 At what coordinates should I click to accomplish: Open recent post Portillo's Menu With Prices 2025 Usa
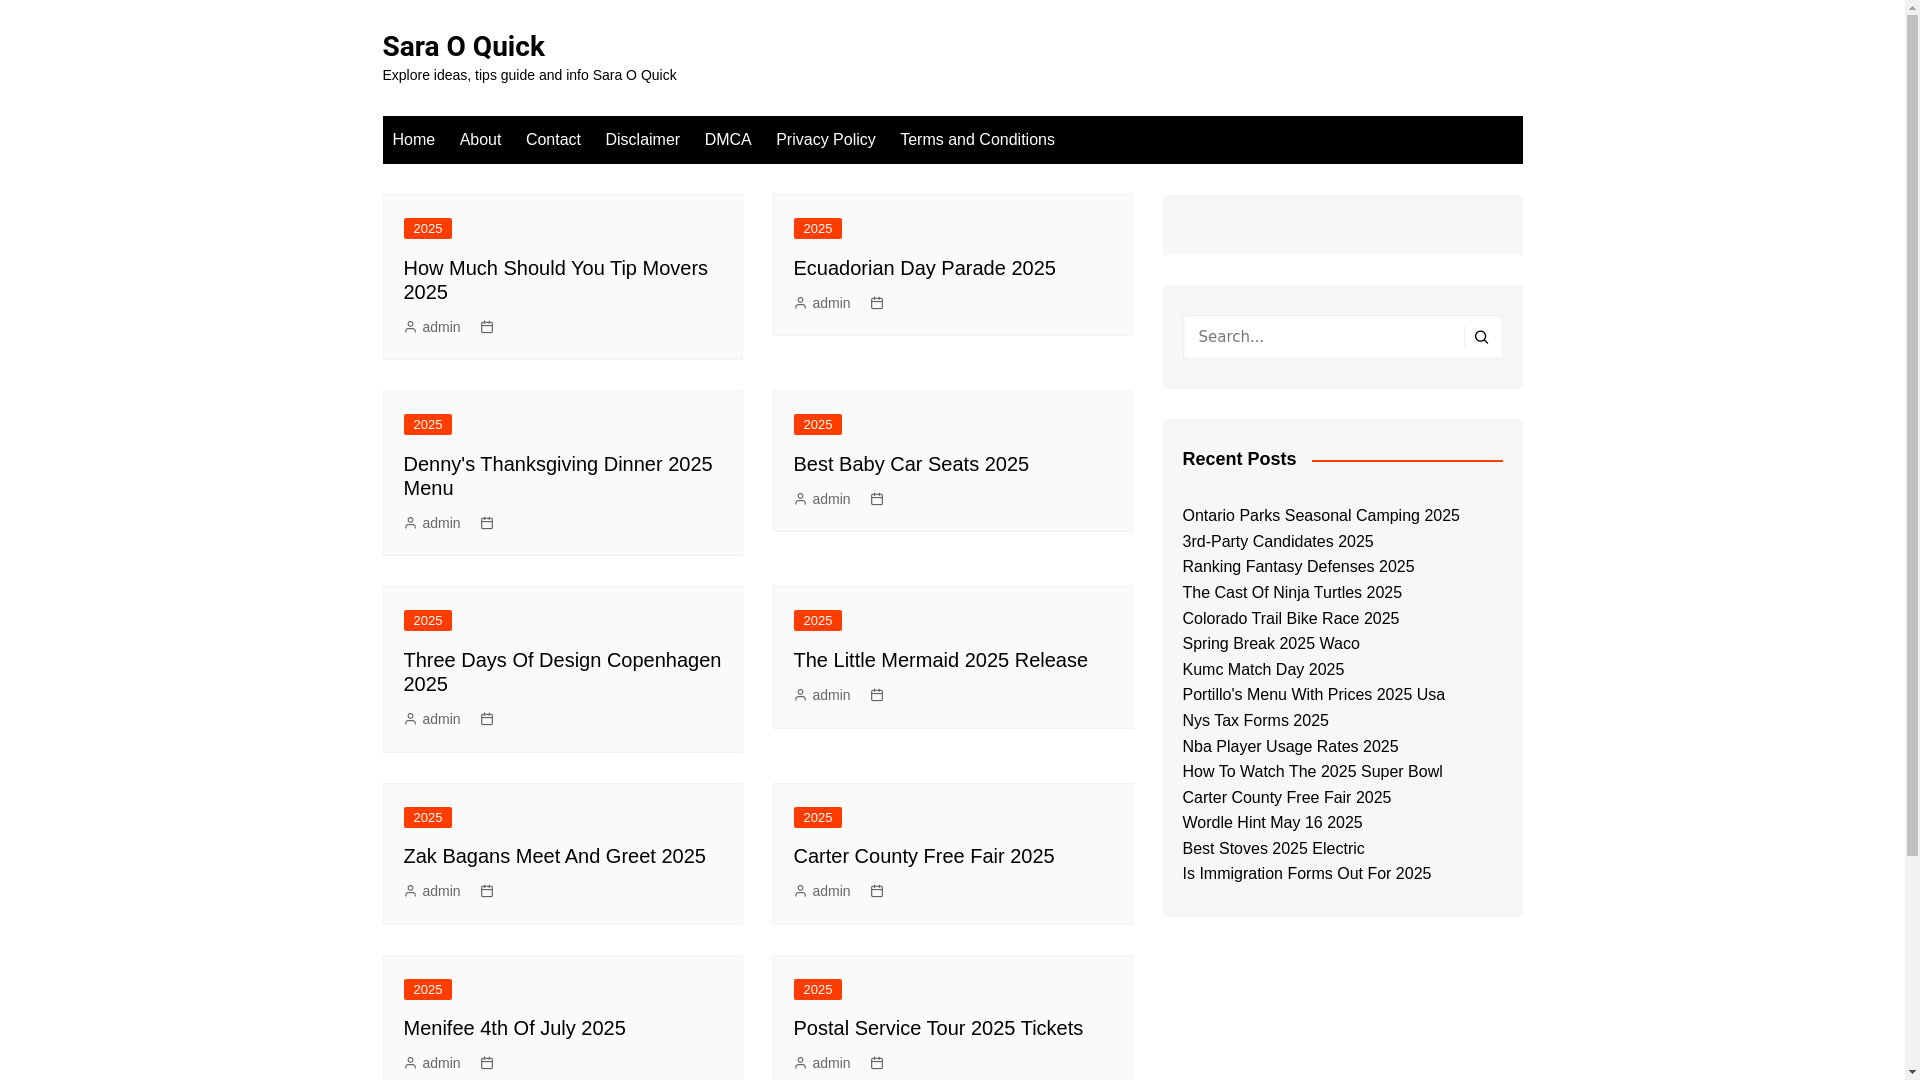click(1314, 695)
